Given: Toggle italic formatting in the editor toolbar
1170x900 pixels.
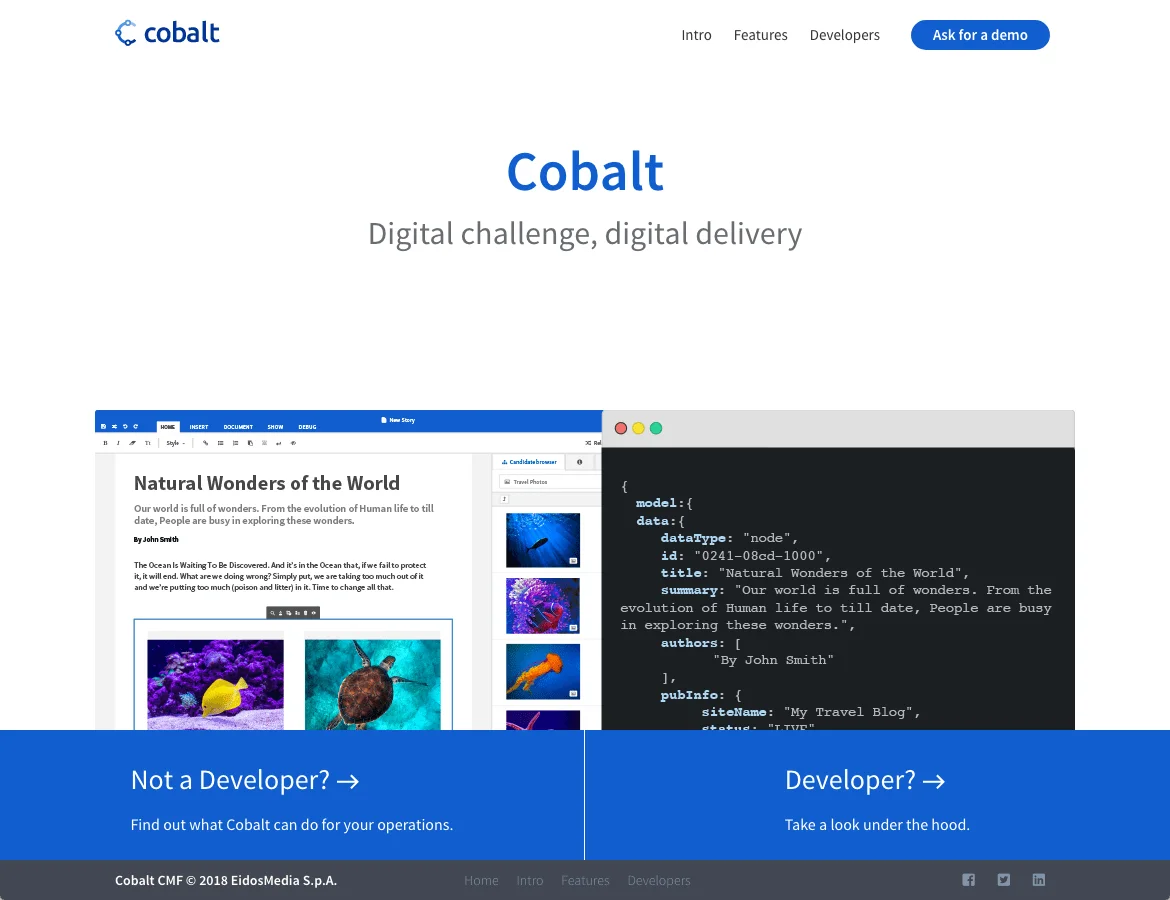Looking at the screenshot, I should pyautogui.click(x=118, y=443).
